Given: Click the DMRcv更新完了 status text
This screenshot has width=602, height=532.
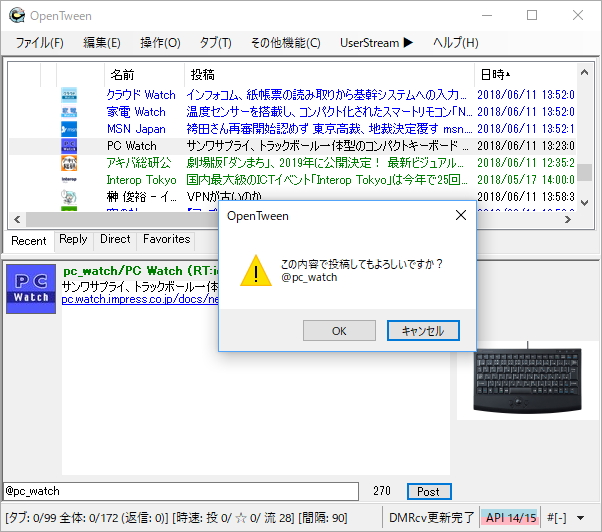Looking at the screenshot, I should coord(432,518).
